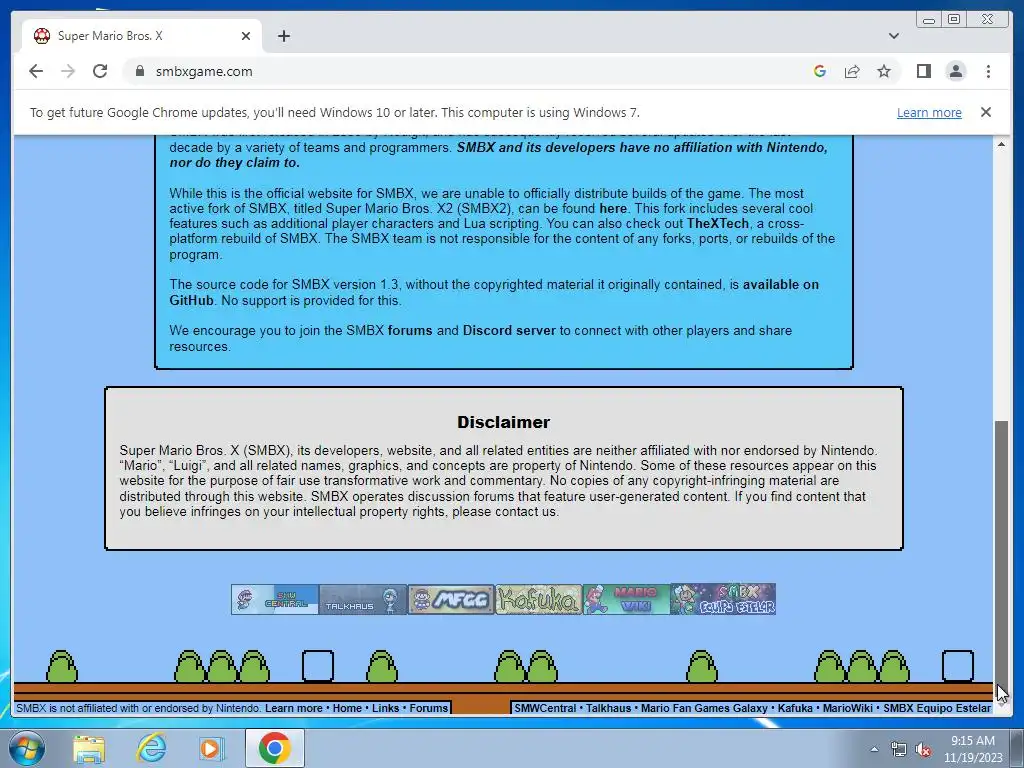Image resolution: width=1024 pixels, height=768 pixels.
Task: Open the 'available on GitHub' link
Action: tap(780, 285)
